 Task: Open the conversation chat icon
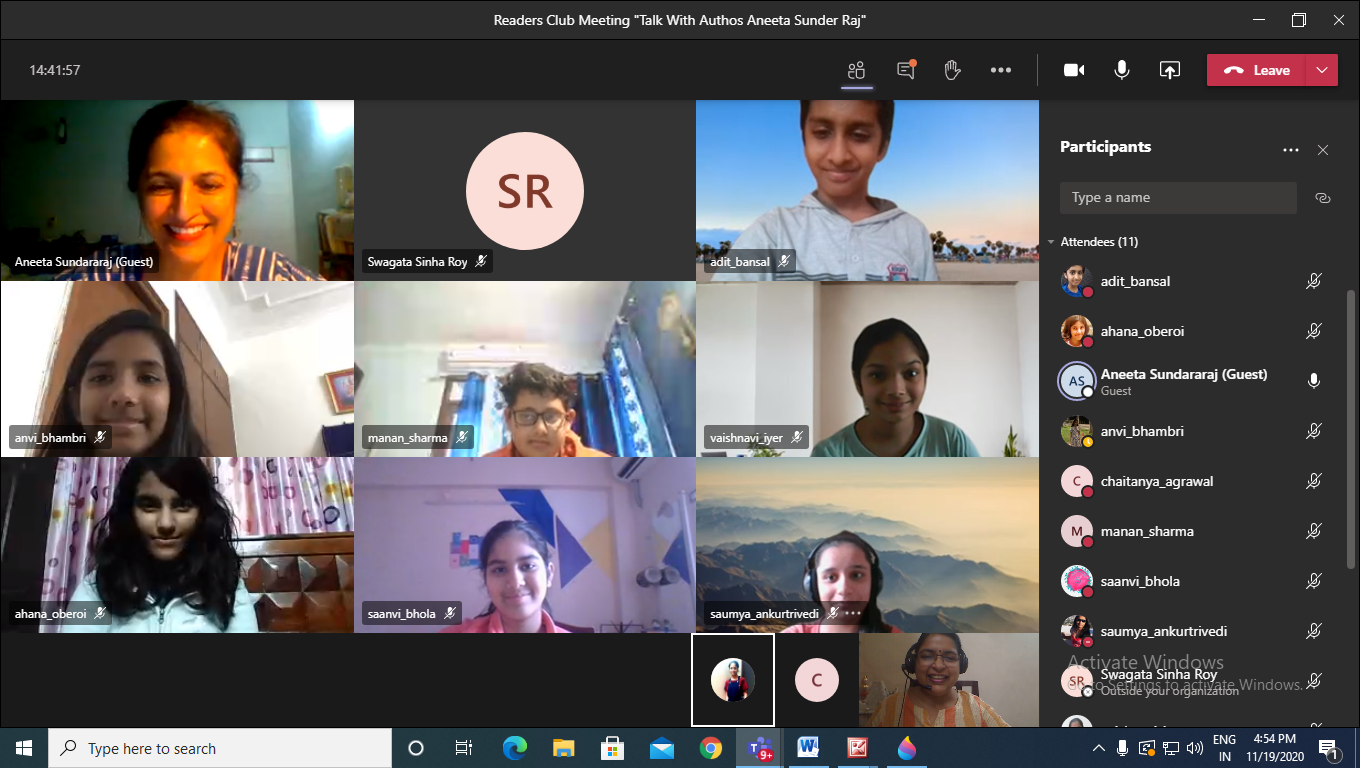pos(906,70)
